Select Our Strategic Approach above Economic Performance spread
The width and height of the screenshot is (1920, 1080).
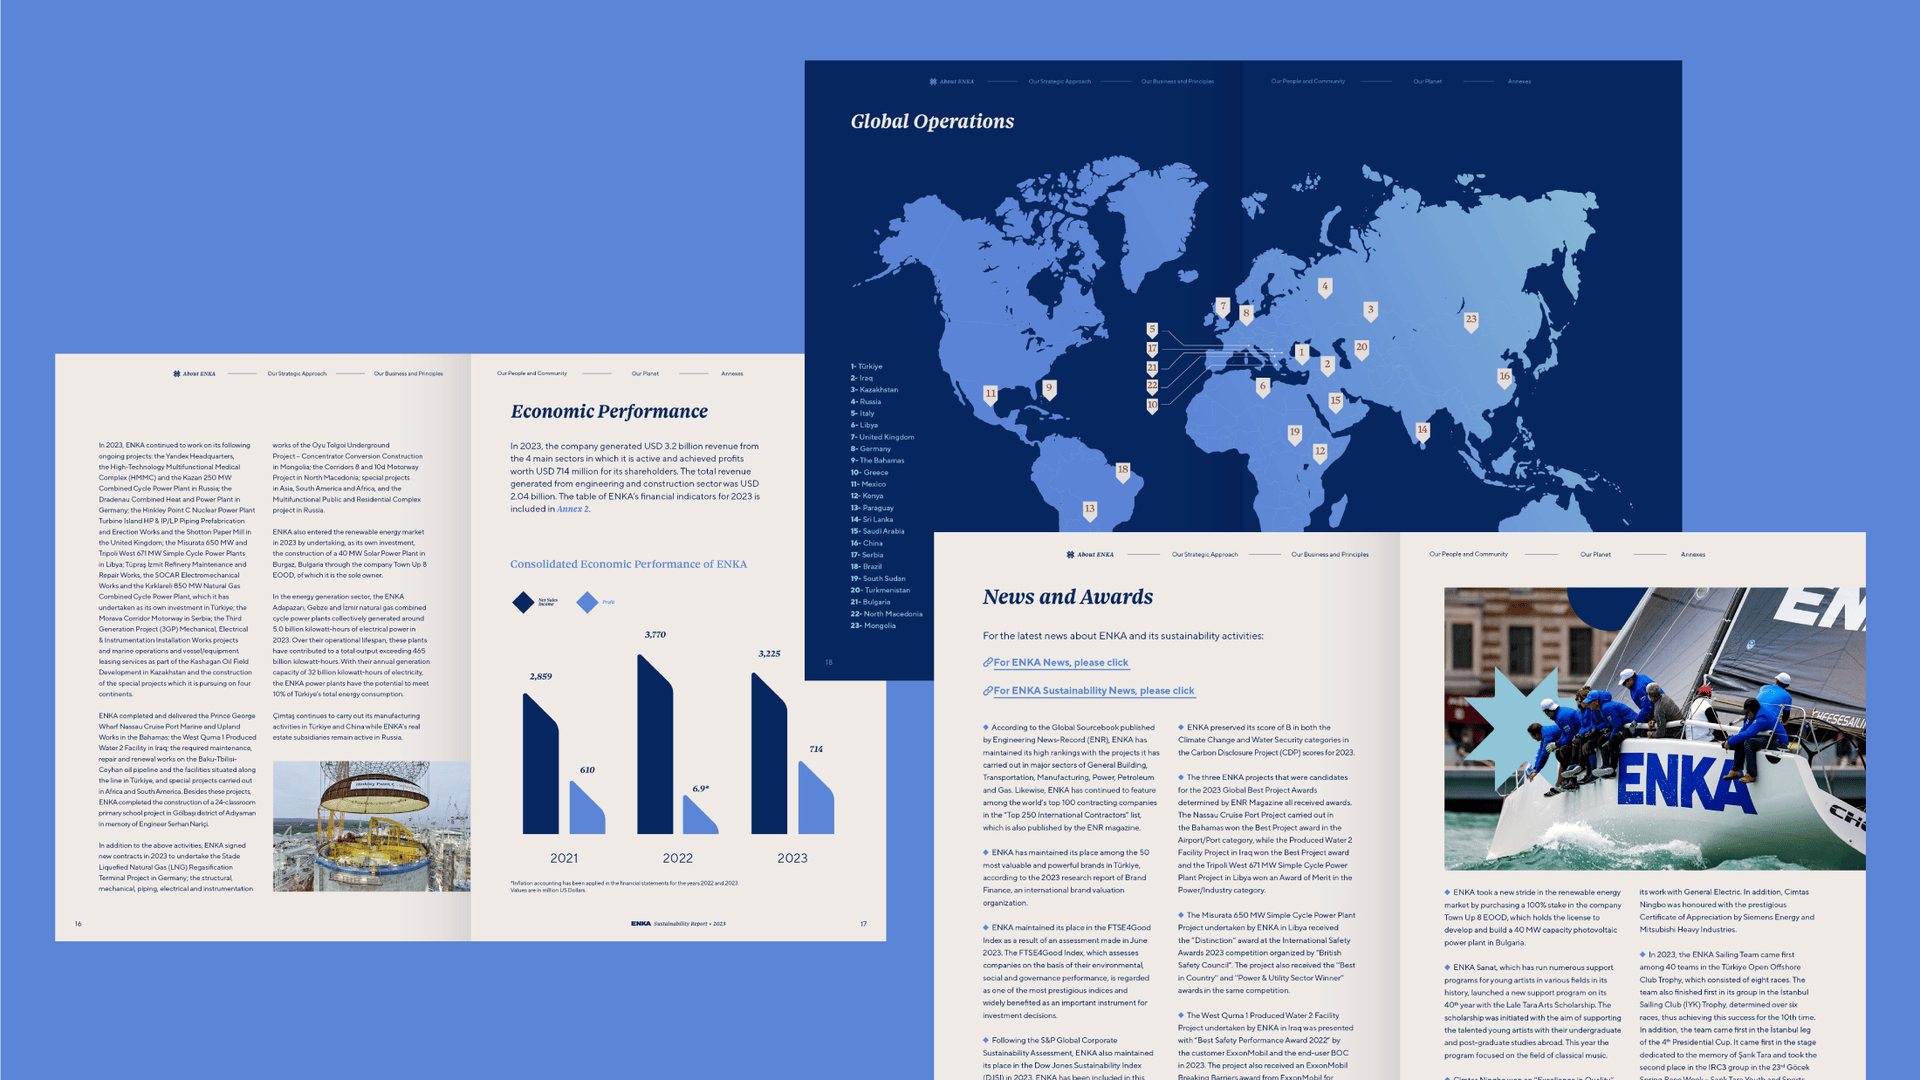tap(296, 374)
